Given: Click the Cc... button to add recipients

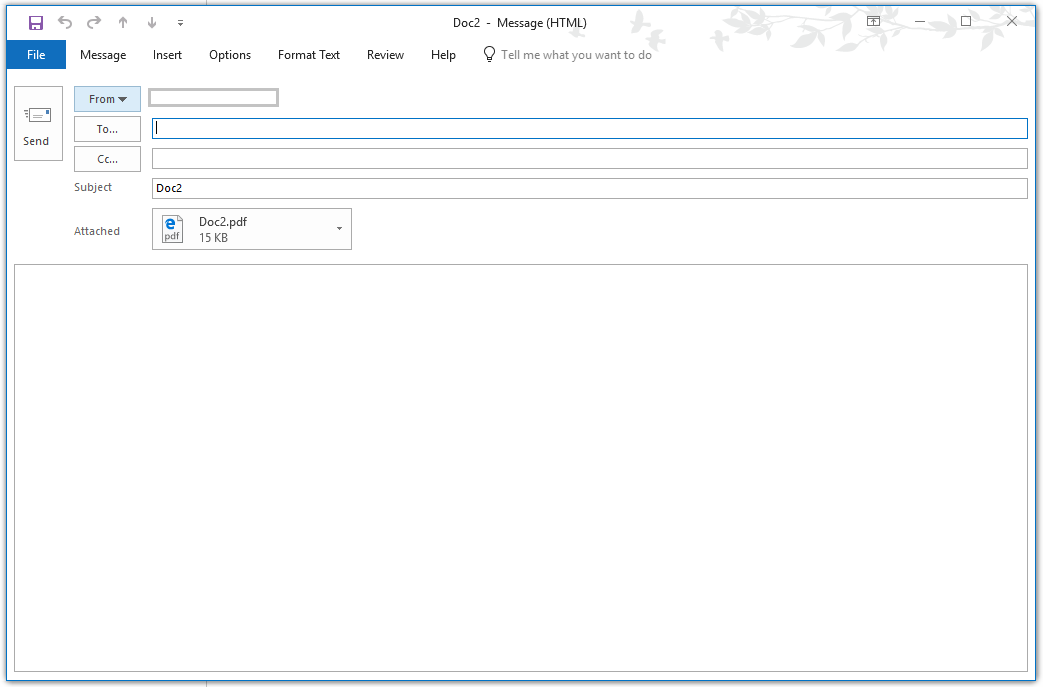Looking at the screenshot, I should [107, 159].
